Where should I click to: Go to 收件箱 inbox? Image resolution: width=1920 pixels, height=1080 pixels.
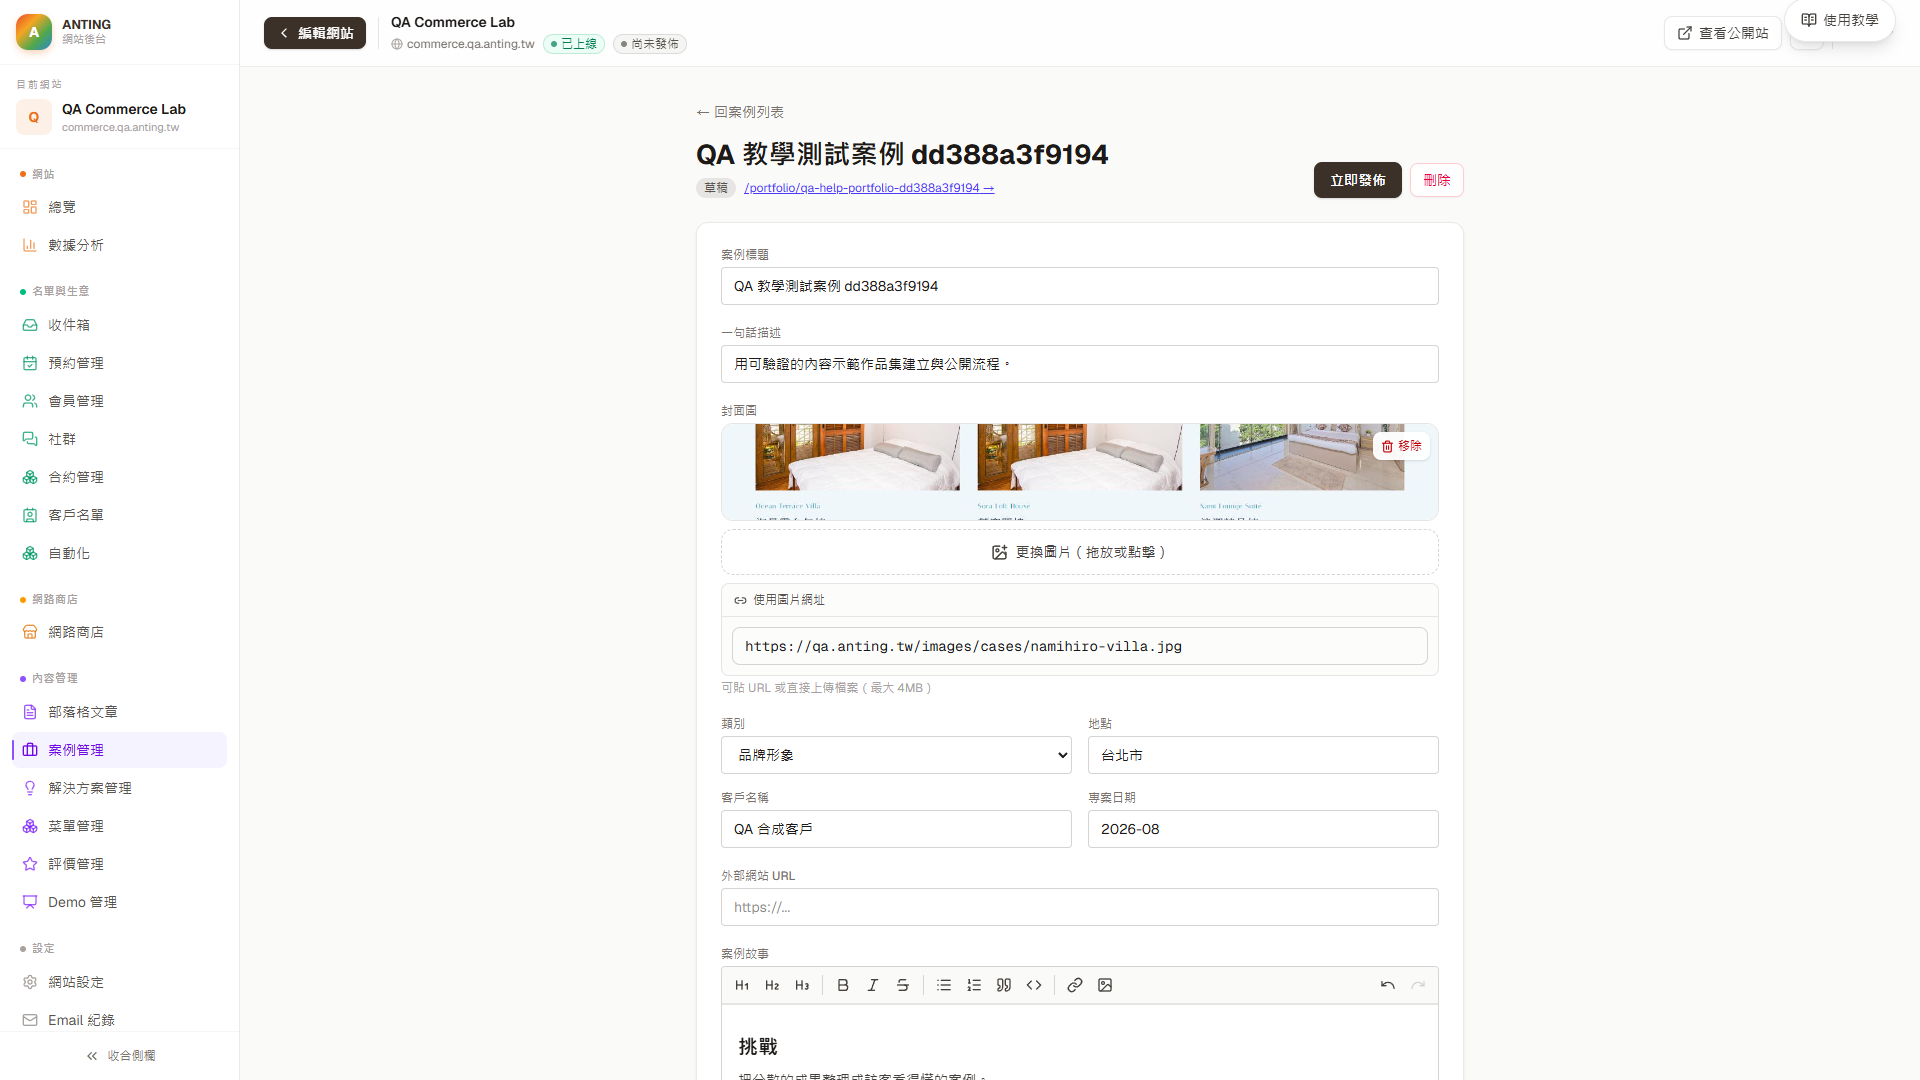pos(120,325)
